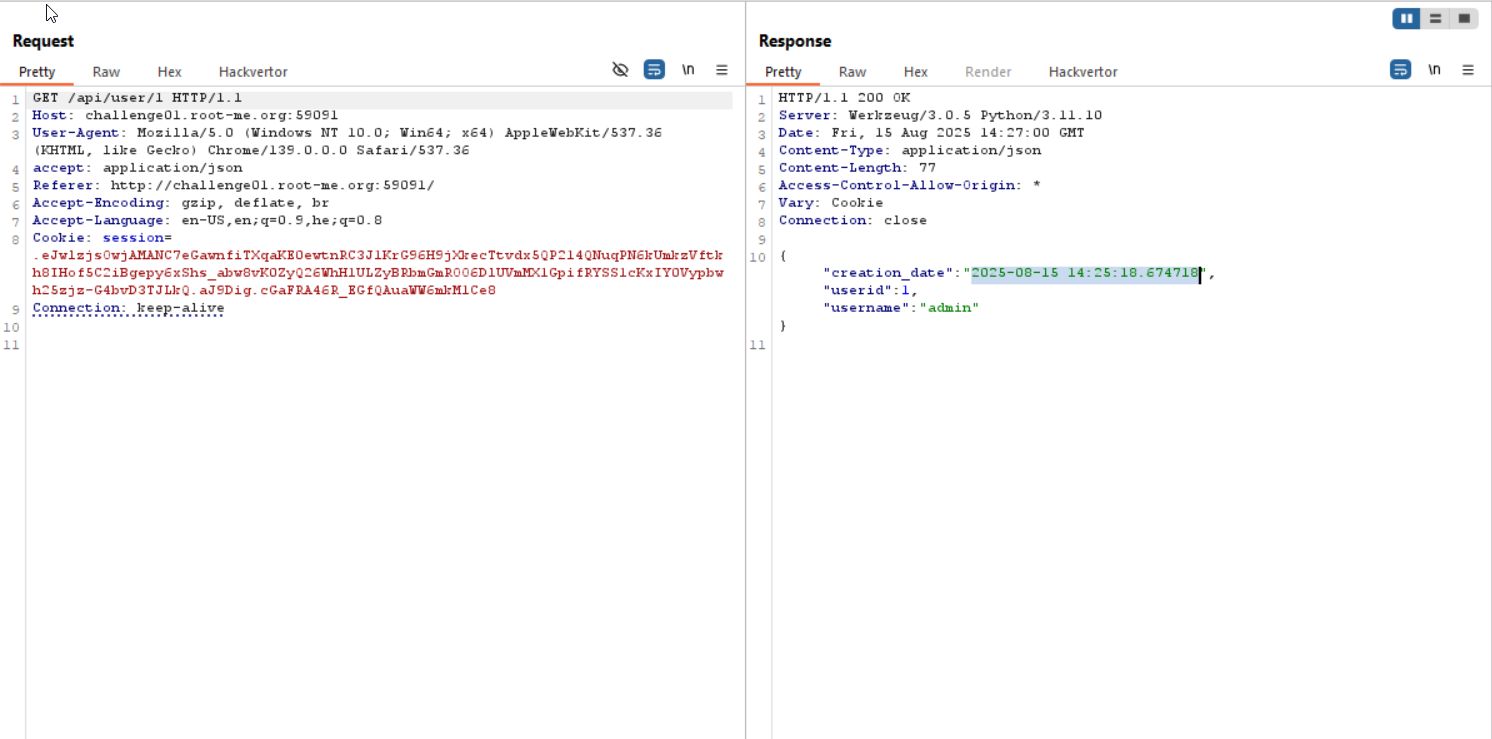Open the Hex tab in Request
This screenshot has width=1492, height=739.
[x=169, y=72]
